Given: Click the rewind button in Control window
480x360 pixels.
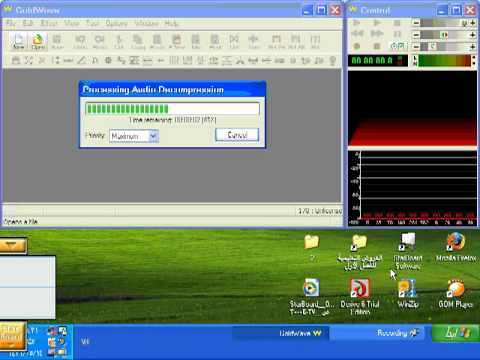Looking at the screenshot, I should point(357,34).
